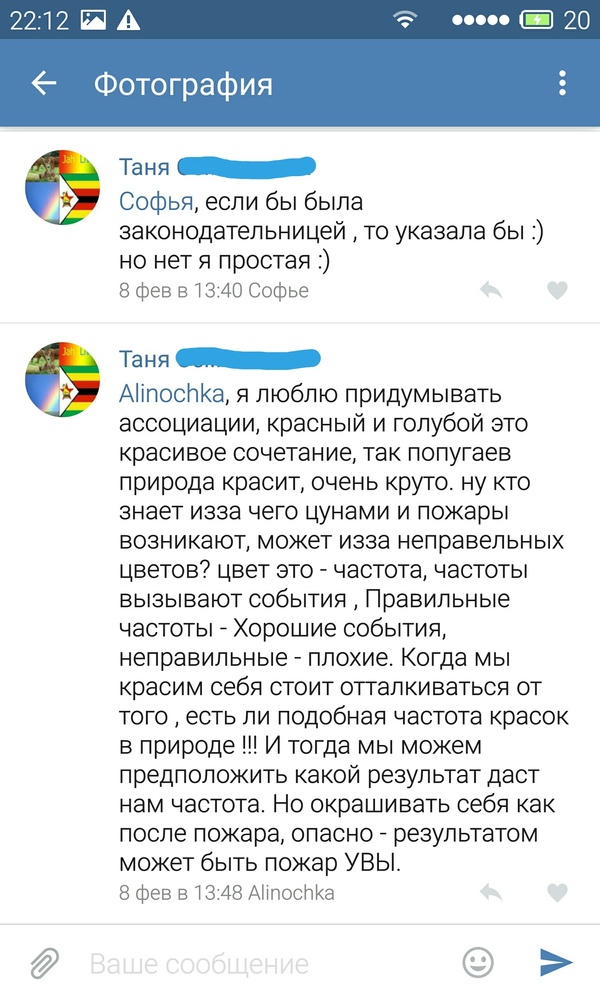
Task: Reply to the second comment to Alinochka
Action: pos(491,893)
